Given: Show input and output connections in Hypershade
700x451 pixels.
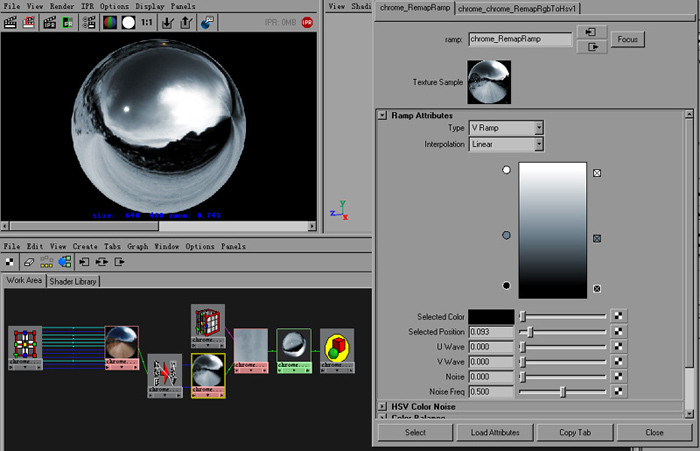Looking at the screenshot, I should [102, 262].
